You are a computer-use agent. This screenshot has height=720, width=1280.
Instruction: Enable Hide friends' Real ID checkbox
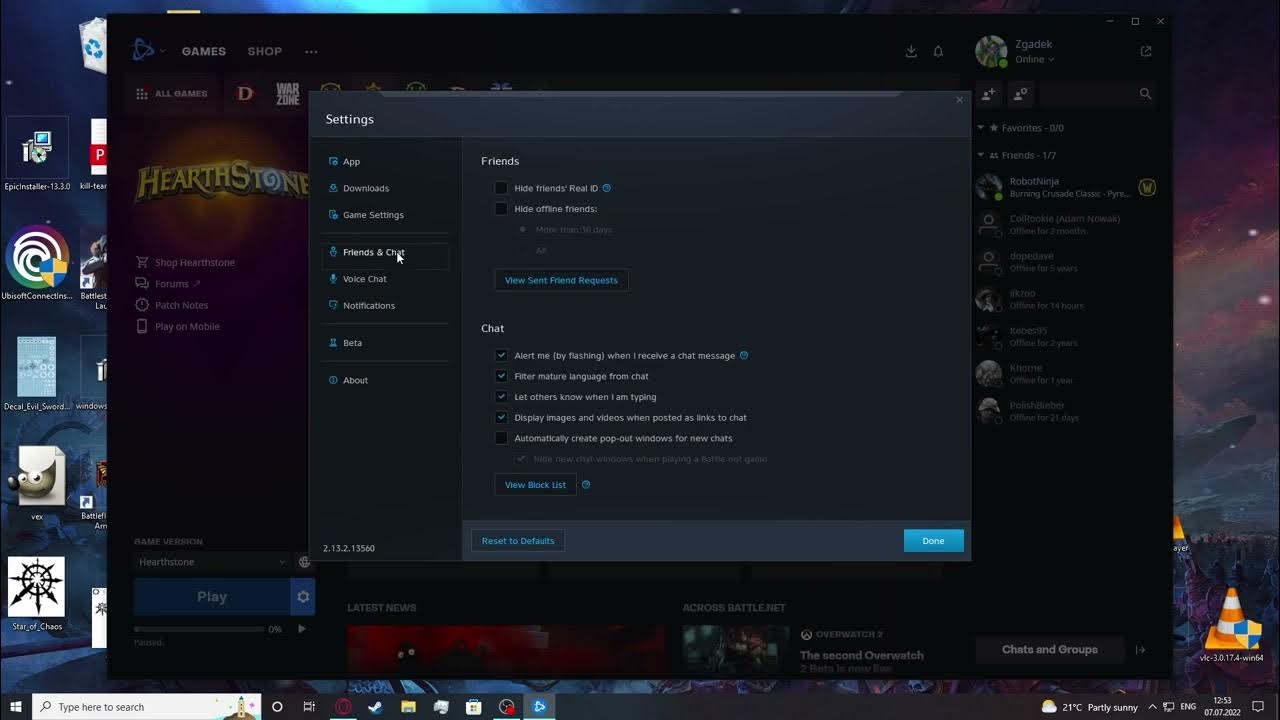[501, 188]
